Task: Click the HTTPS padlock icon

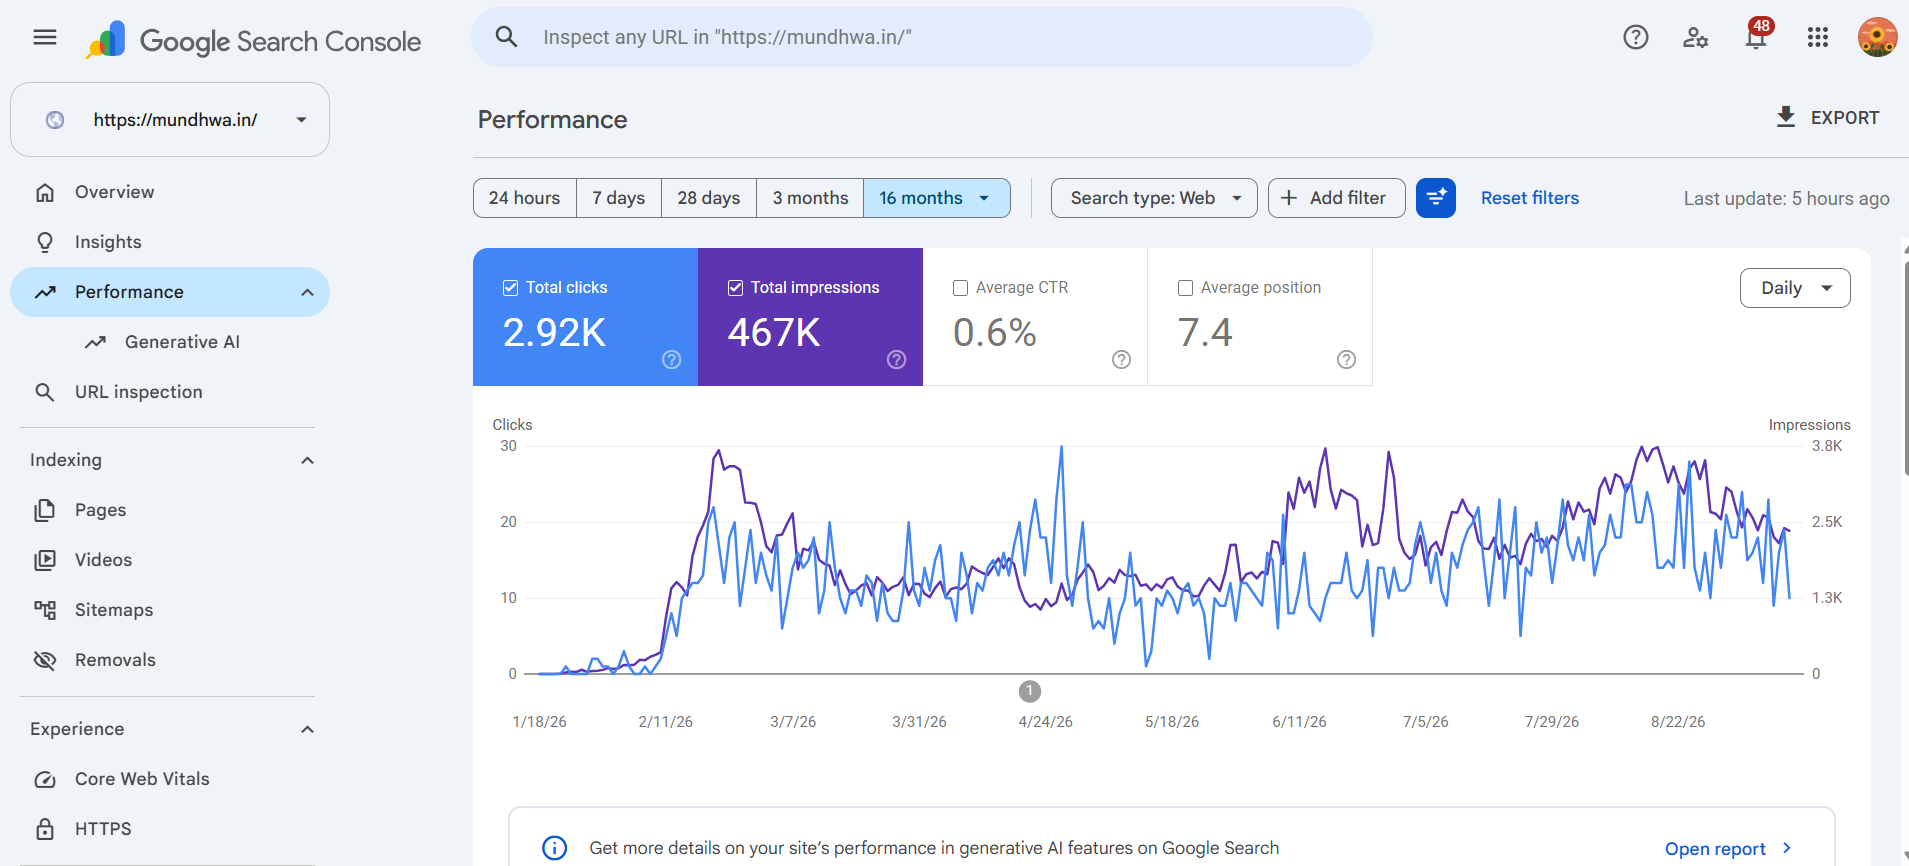Action: coord(45,829)
